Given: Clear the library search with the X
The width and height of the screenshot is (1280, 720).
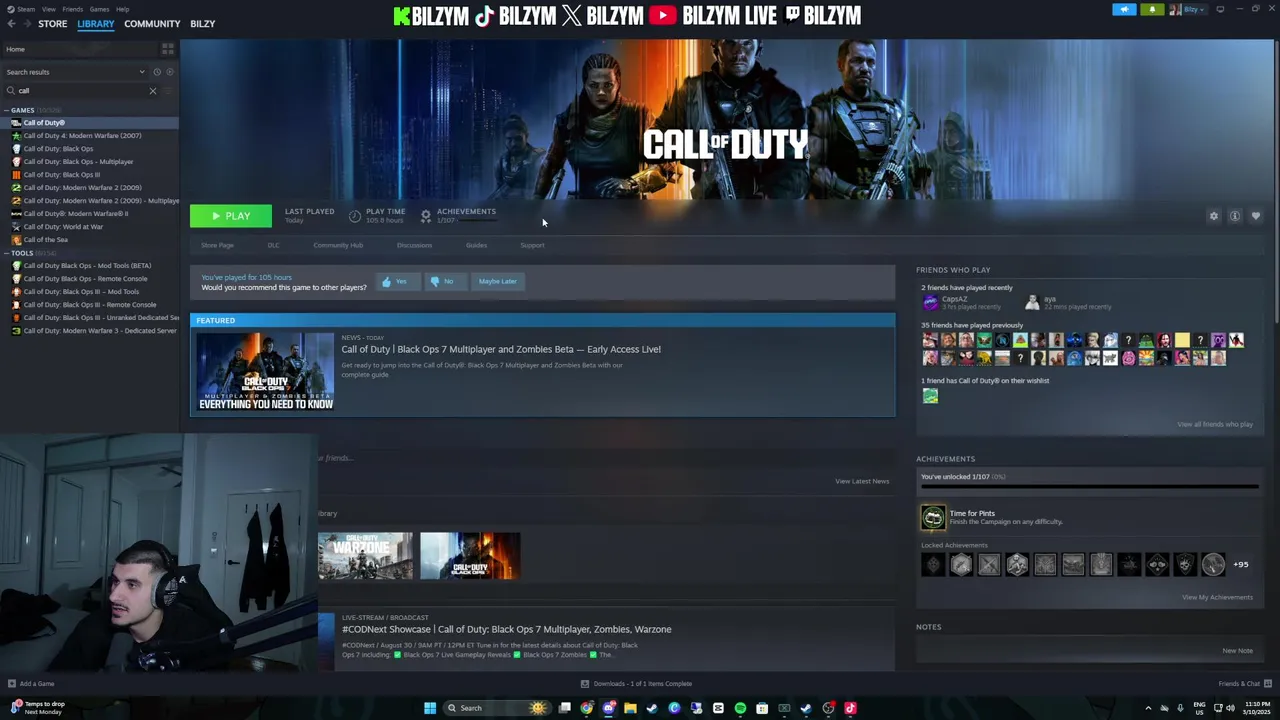Looking at the screenshot, I should (153, 91).
